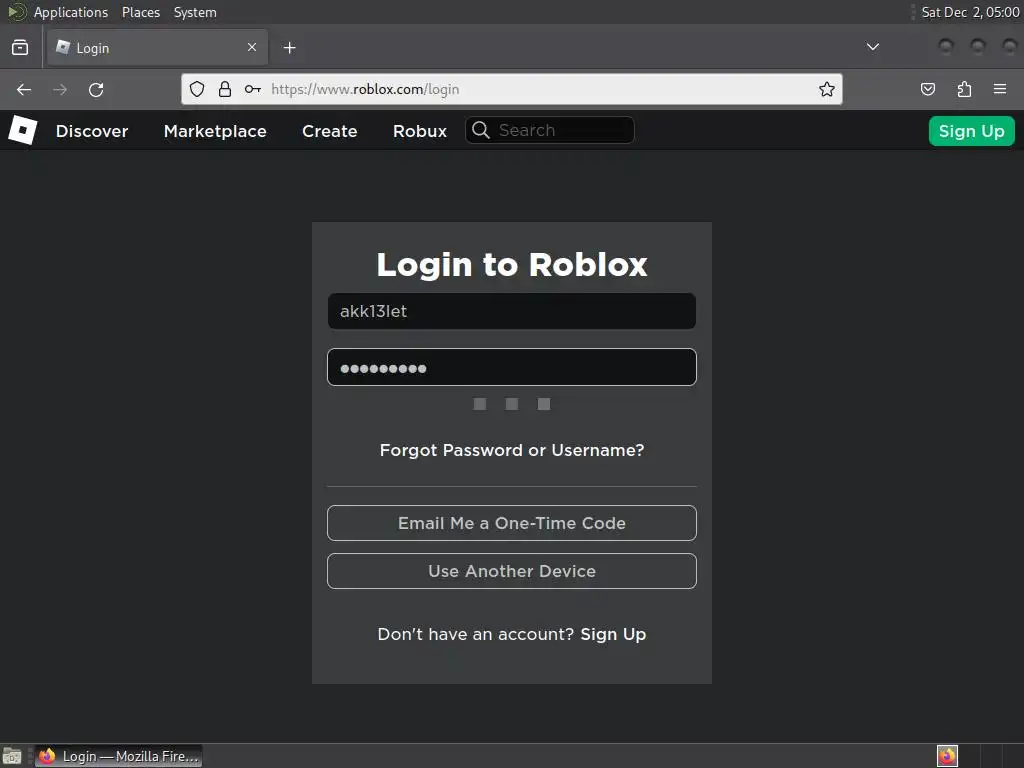Viewport: 1024px width, 768px height.
Task: Focus the username field with akk13let
Action: click(512, 311)
